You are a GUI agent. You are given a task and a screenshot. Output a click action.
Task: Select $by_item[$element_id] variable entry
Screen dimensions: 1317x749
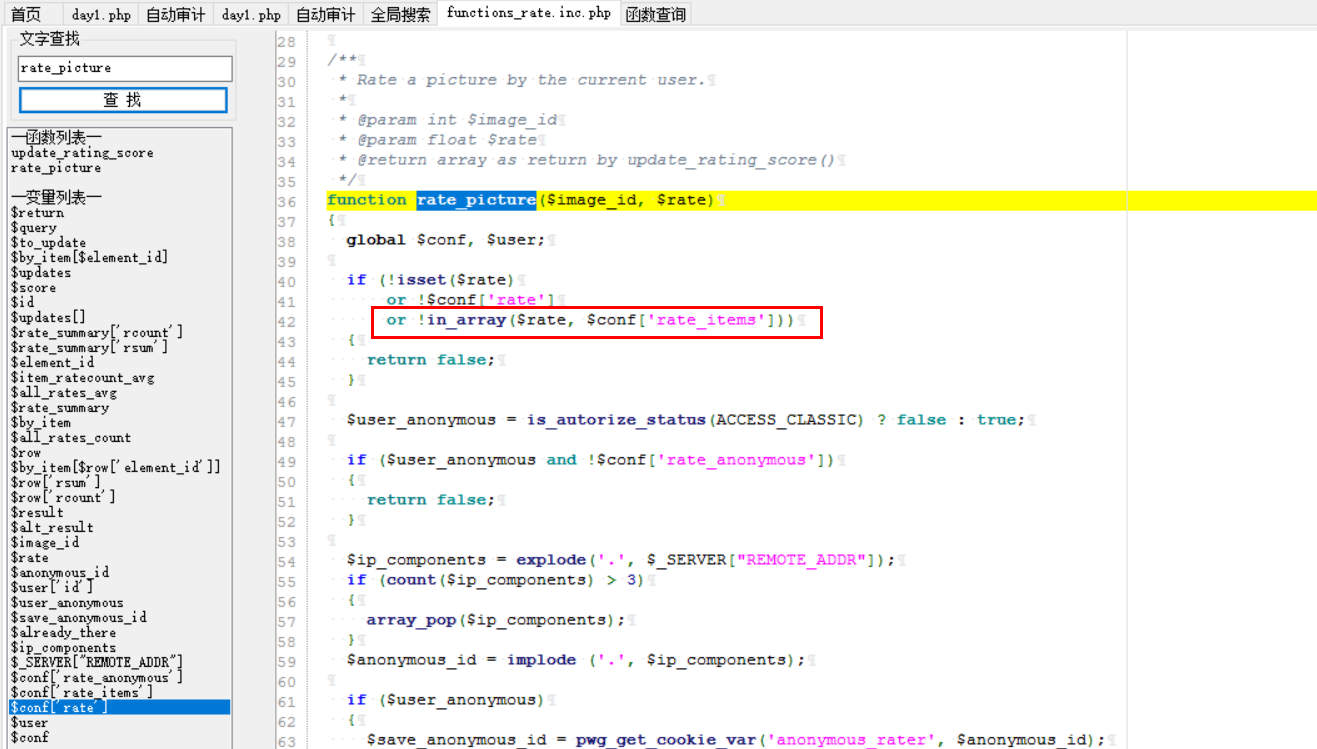[x=89, y=258]
